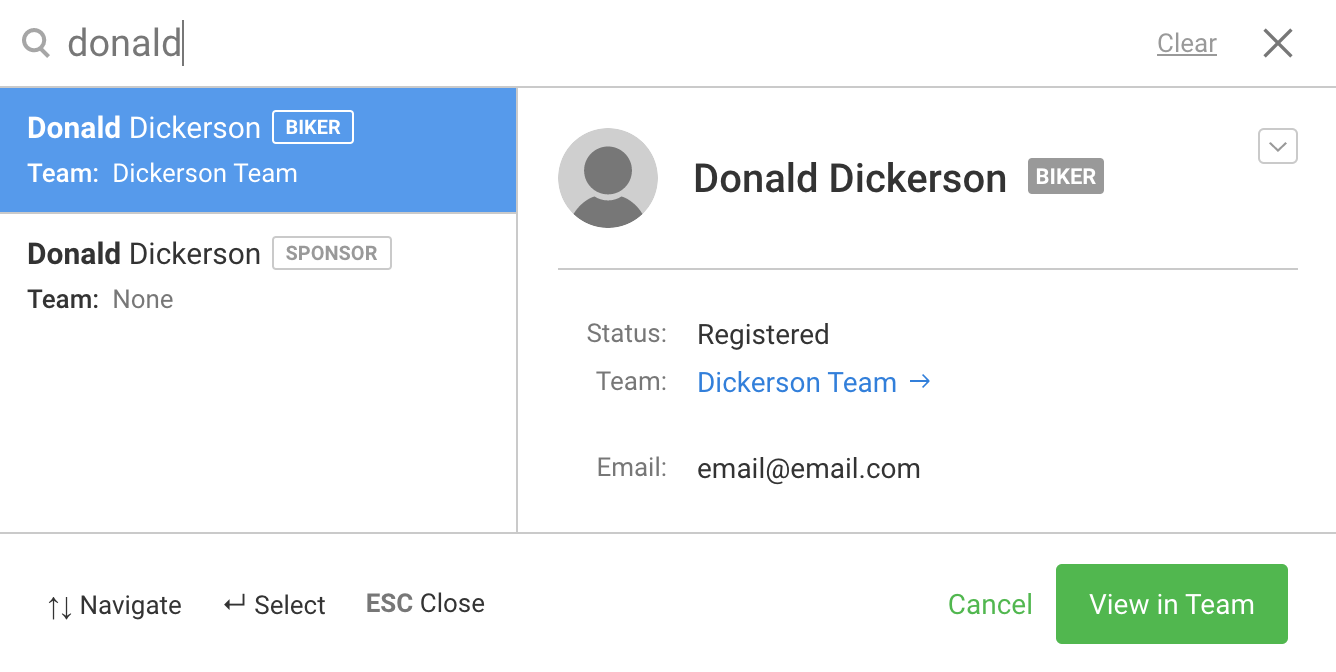Open the Dickerson Team link
Screen dimensions: 1336x672
tap(796, 382)
